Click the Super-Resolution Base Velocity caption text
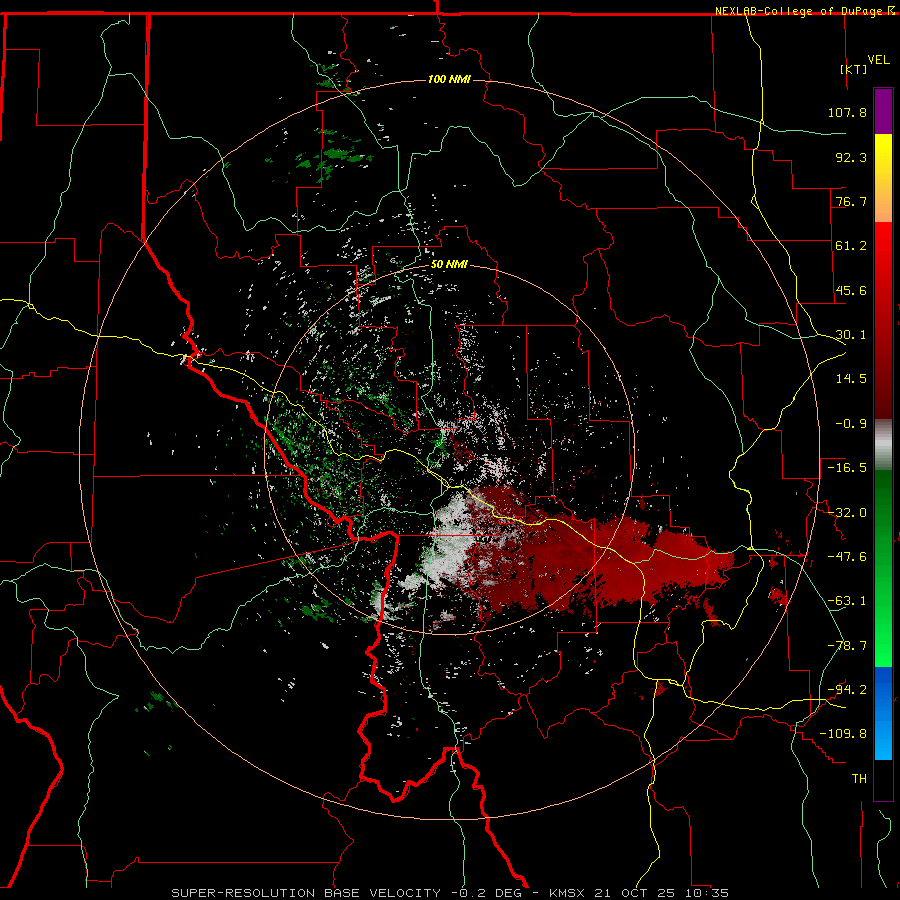The height and width of the screenshot is (900, 900). 450,893
